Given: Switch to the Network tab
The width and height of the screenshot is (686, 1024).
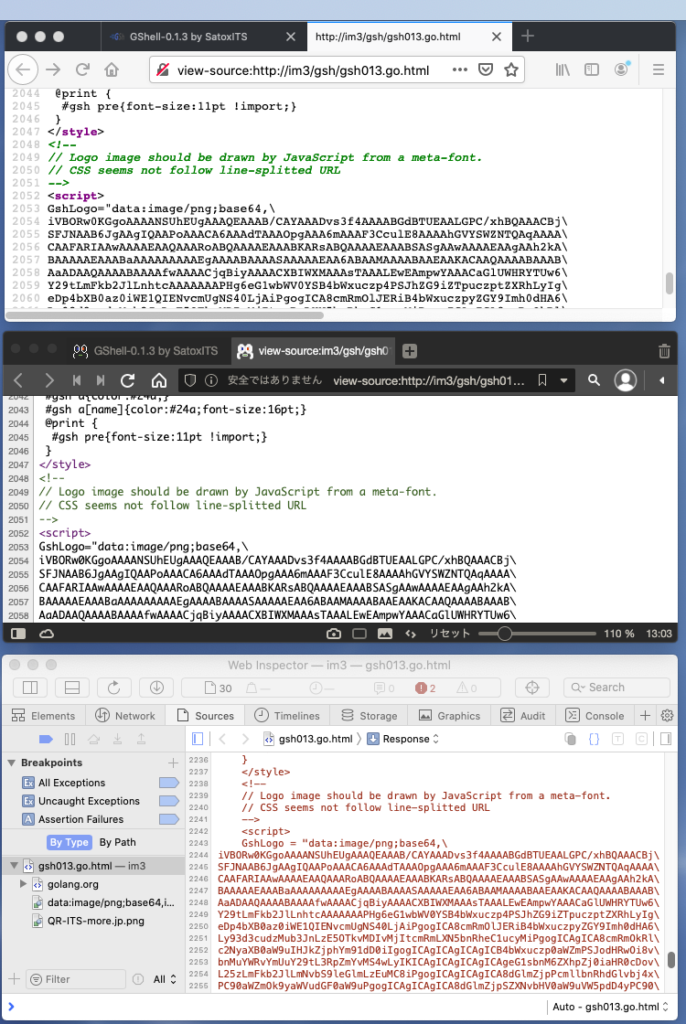Looking at the screenshot, I should (x=126, y=716).
